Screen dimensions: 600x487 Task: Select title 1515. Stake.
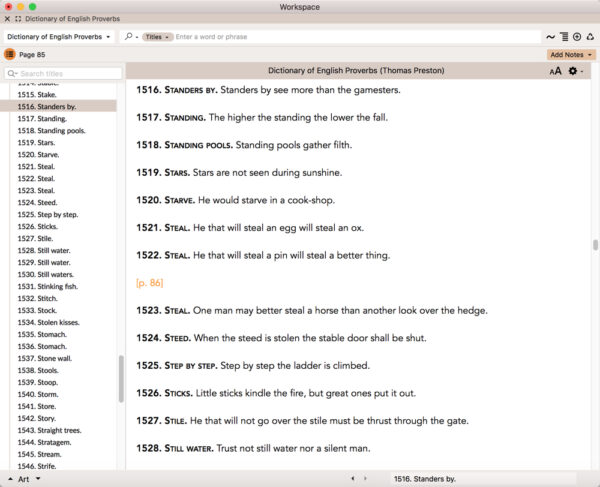click(37, 94)
